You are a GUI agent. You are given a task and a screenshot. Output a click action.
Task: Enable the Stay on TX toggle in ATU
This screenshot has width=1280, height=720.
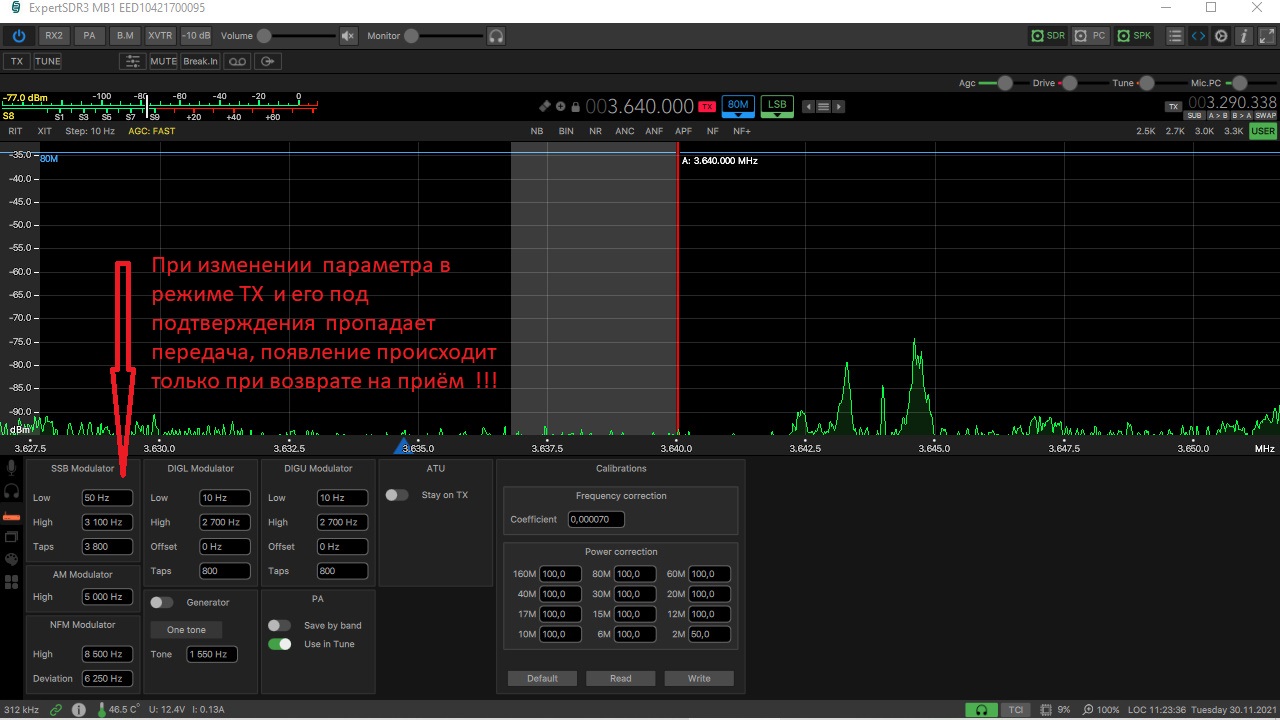[396, 495]
